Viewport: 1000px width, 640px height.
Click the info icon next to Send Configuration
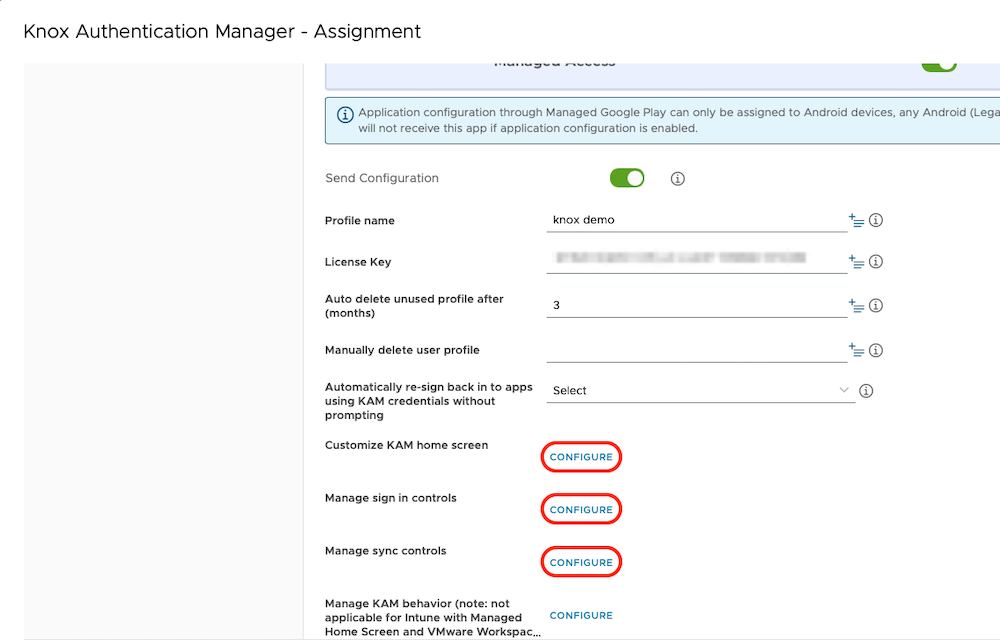click(x=677, y=179)
